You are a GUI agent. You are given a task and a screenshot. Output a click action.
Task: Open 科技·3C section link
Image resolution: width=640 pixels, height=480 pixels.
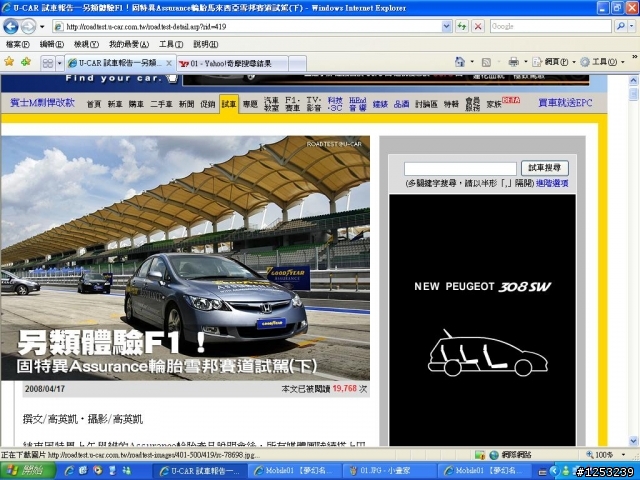pos(335,104)
